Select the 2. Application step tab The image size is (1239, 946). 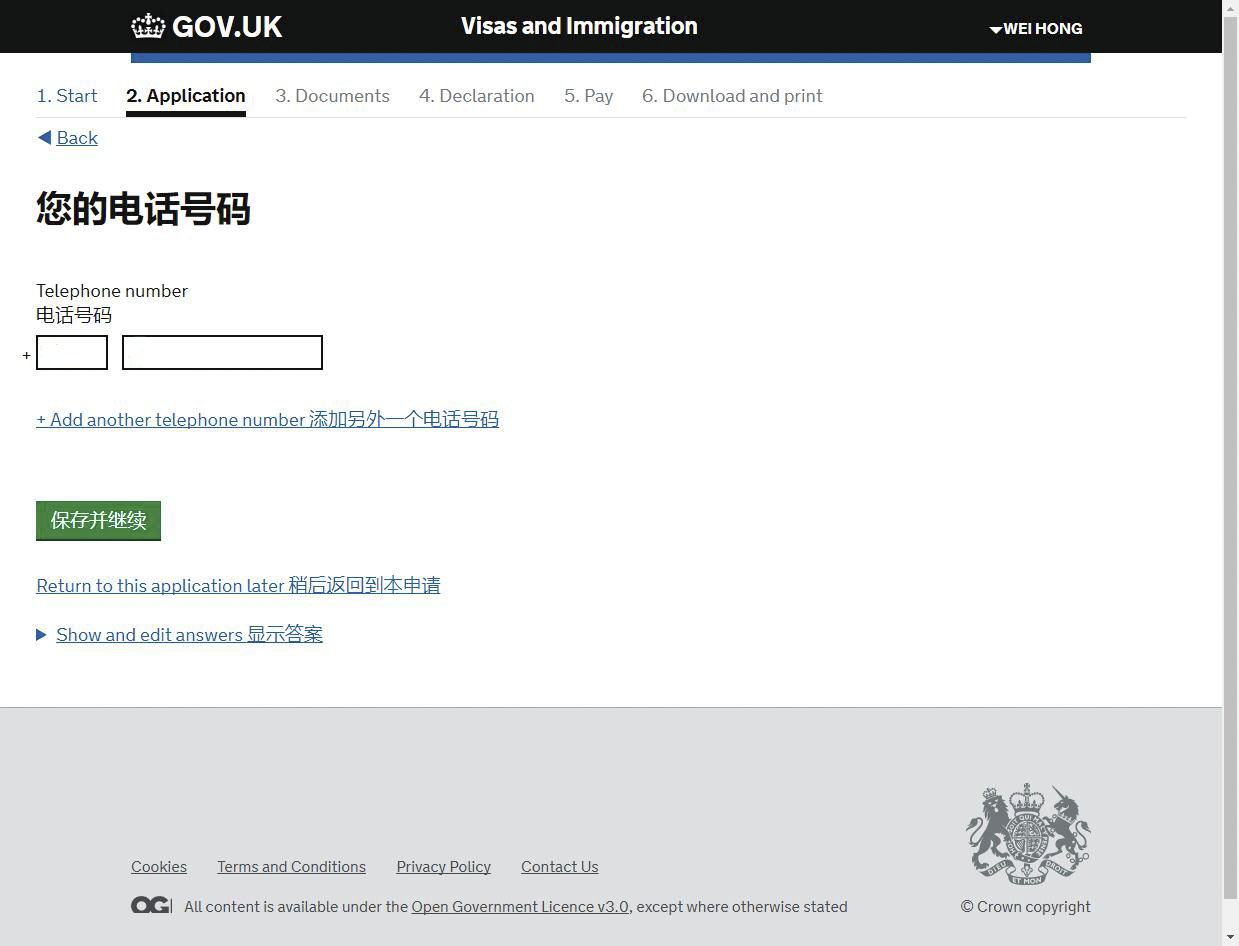point(186,96)
